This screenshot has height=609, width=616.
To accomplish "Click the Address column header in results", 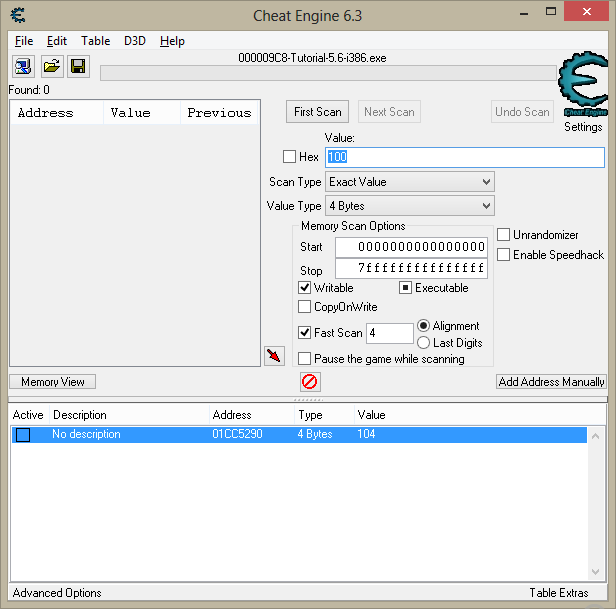I will coord(57,113).
